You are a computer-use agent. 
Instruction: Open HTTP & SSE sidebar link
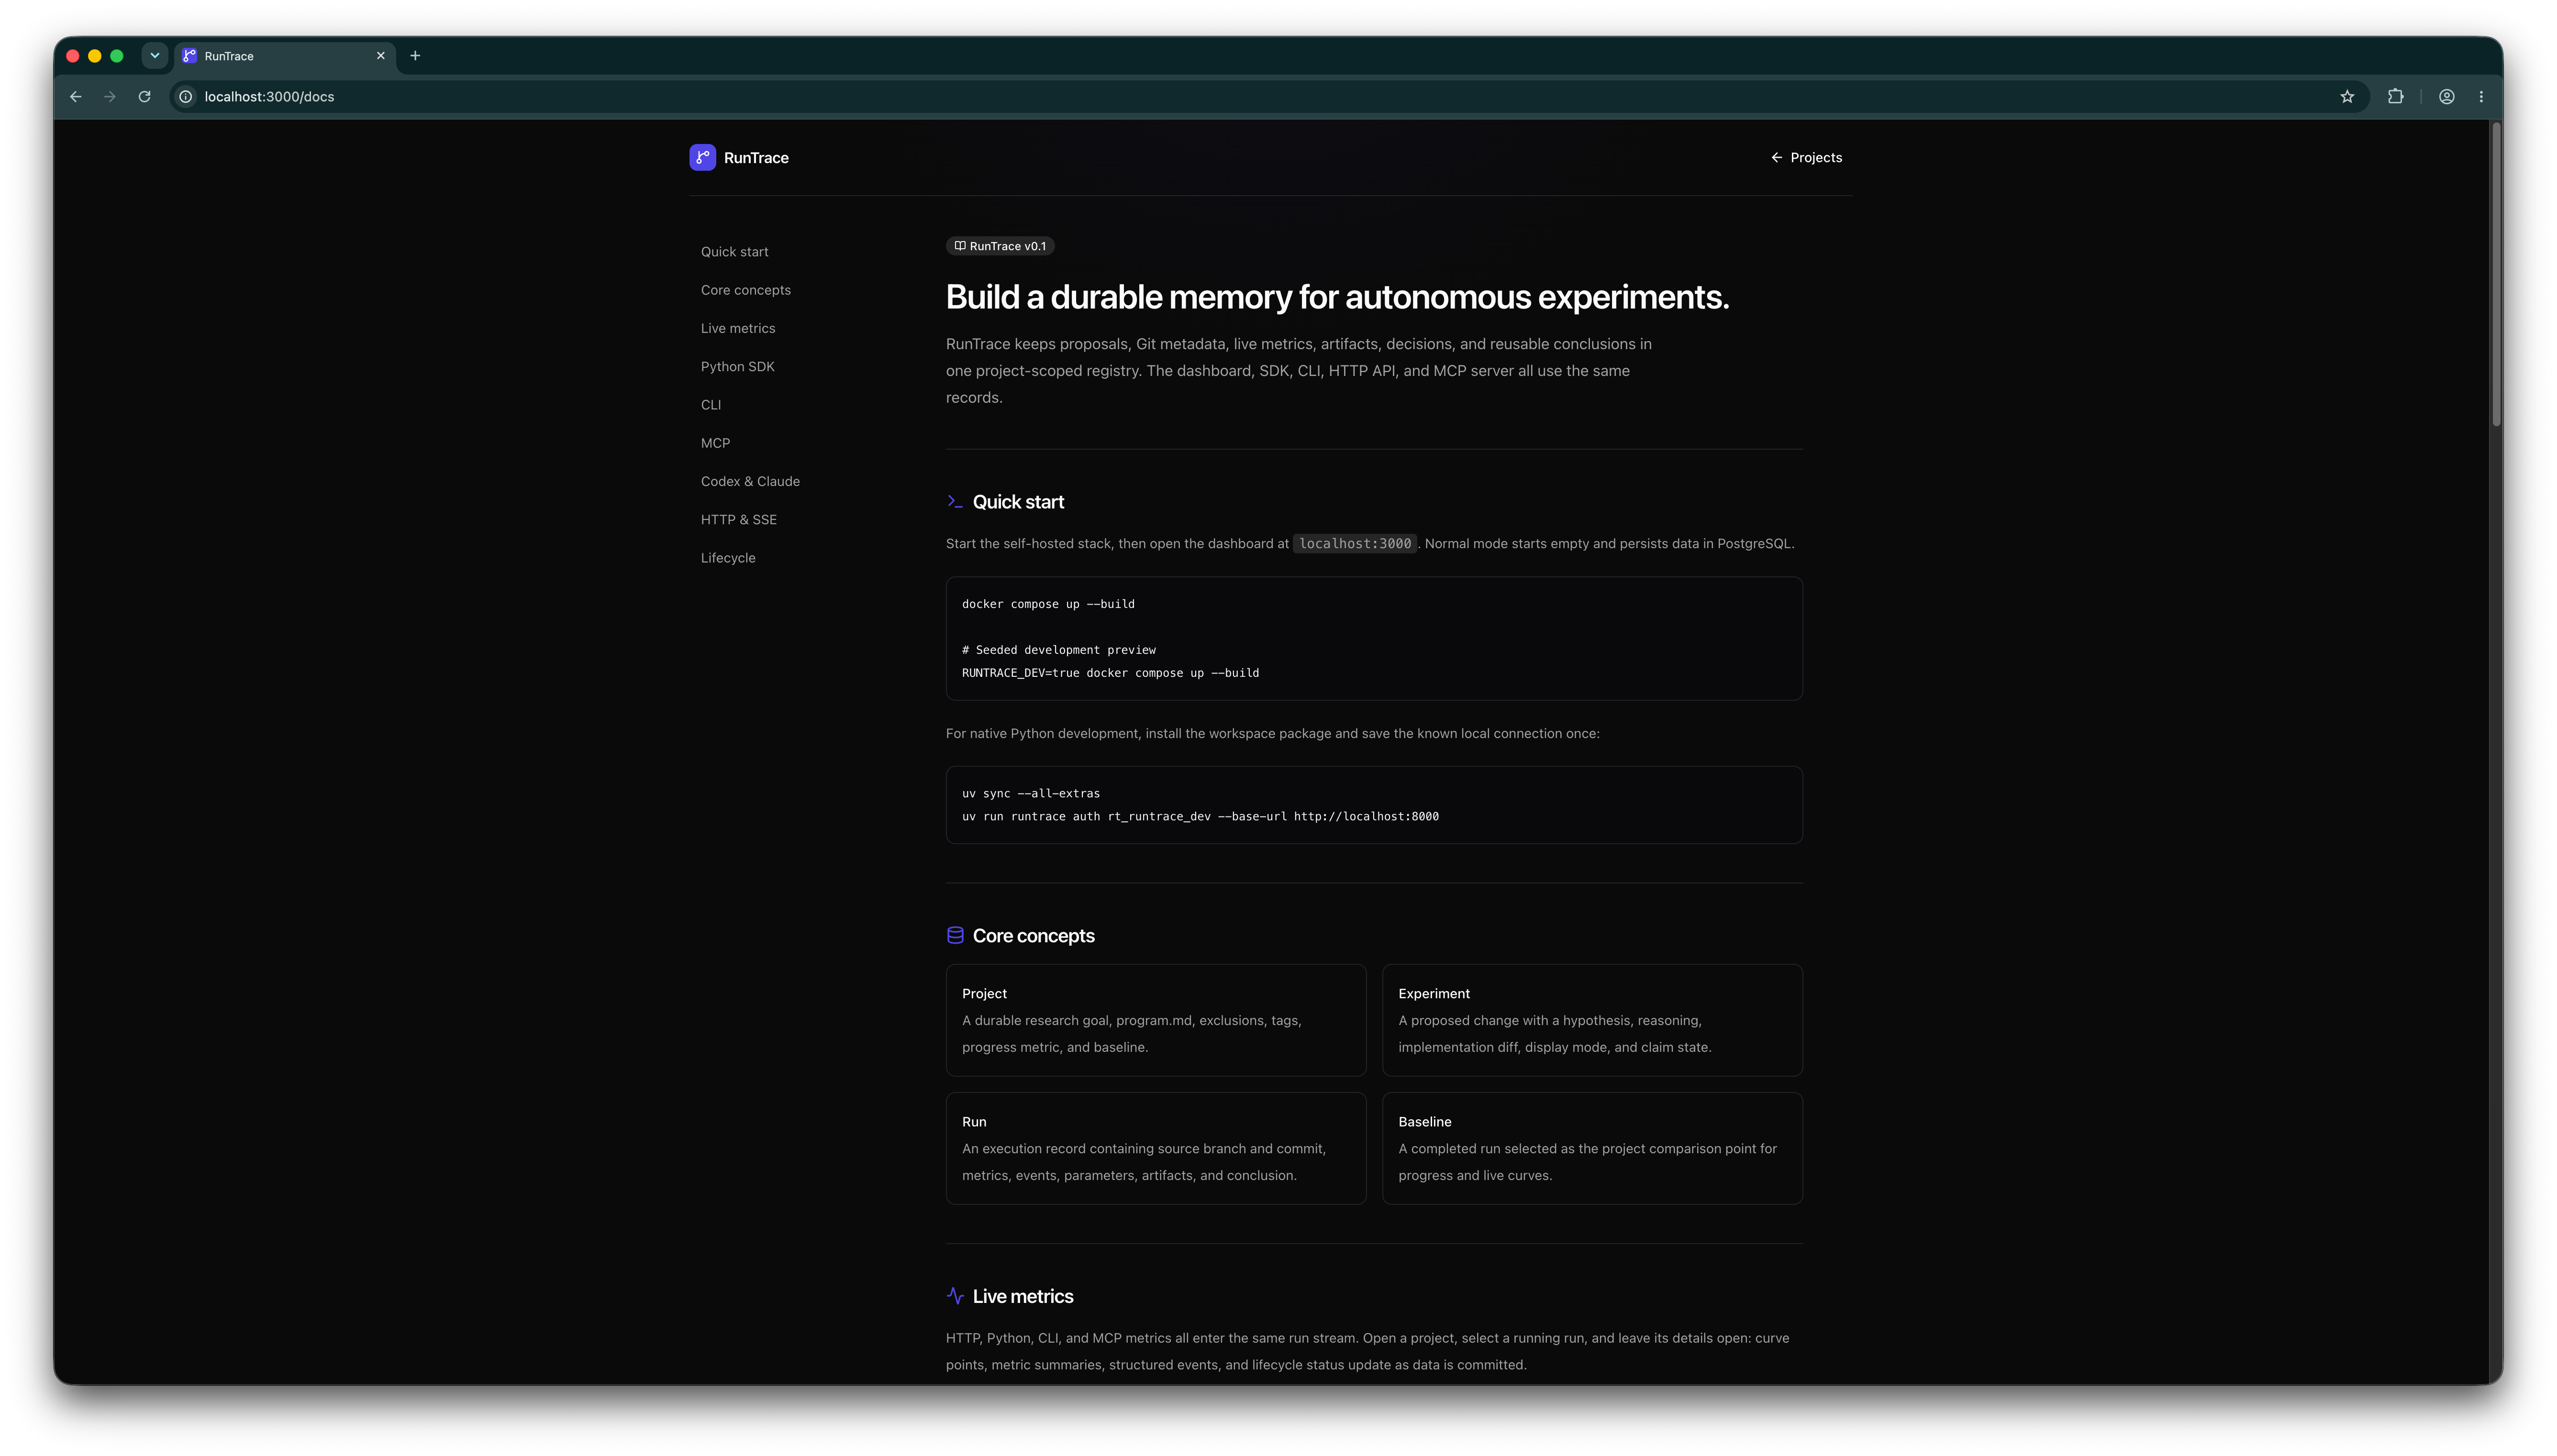click(738, 519)
